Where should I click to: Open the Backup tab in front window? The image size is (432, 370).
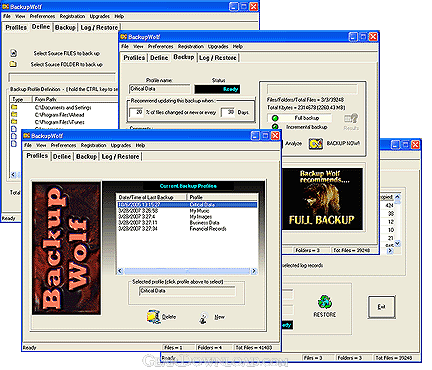[86, 156]
